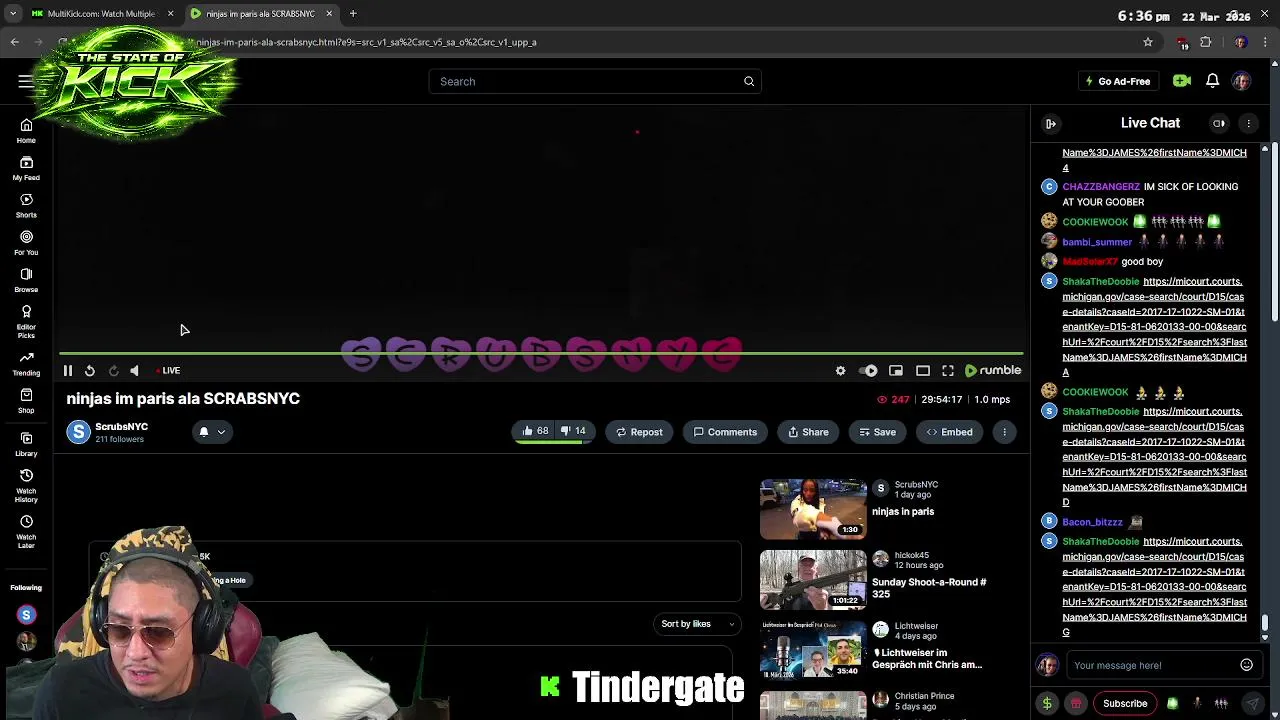1280x720 pixels.
Task: Dislike the video with thumbs down
Action: pyautogui.click(x=573, y=431)
